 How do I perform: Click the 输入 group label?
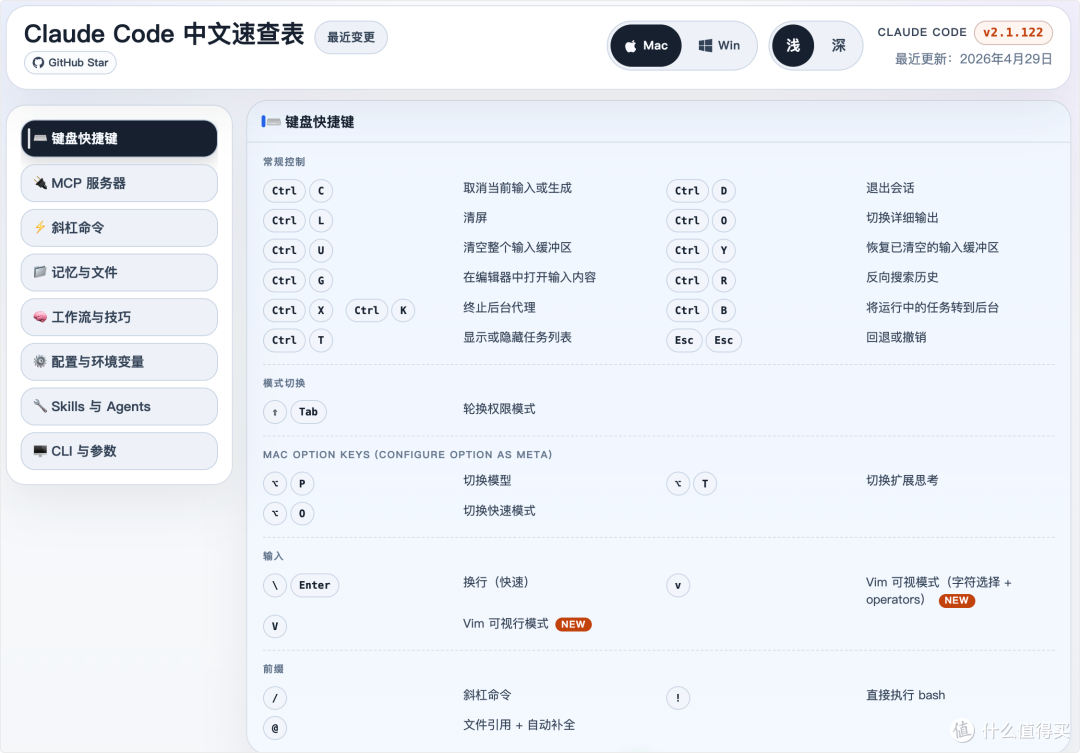[273, 556]
